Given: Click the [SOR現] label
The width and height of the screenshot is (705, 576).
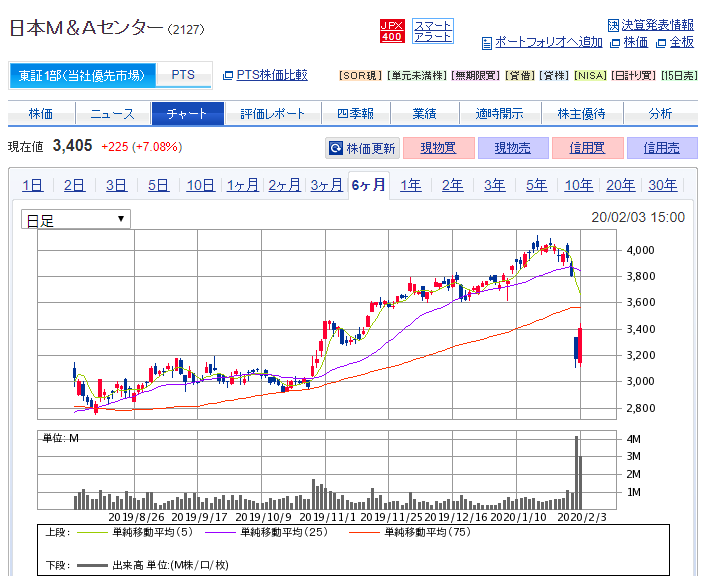Looking at the screenshot, I should 360,76.
